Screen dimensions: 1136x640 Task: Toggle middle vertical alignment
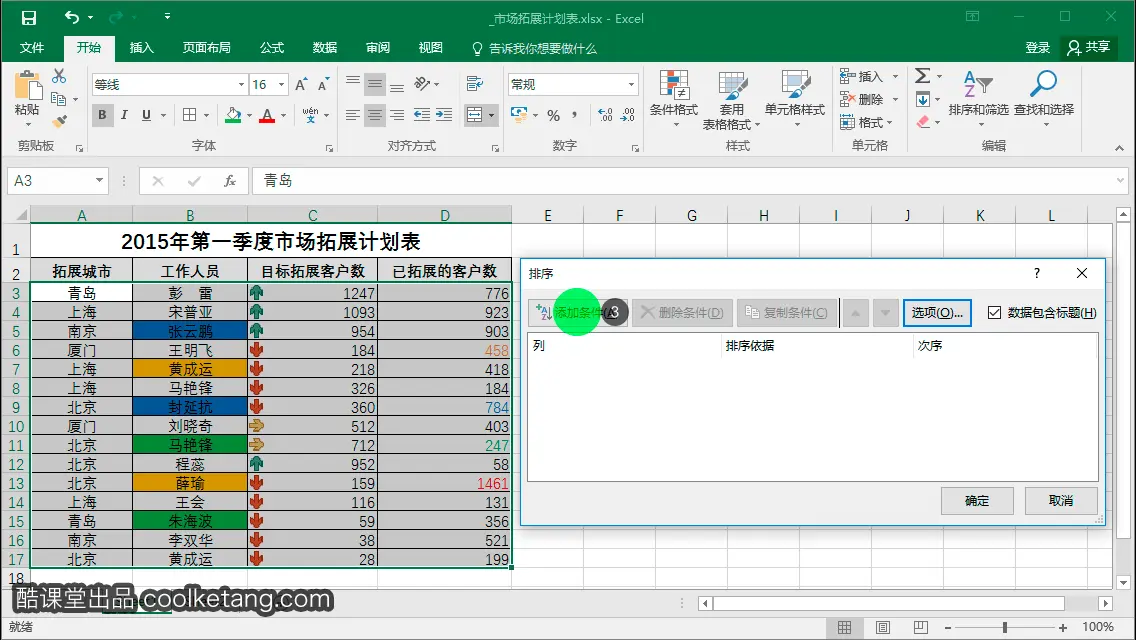point(375,85)
